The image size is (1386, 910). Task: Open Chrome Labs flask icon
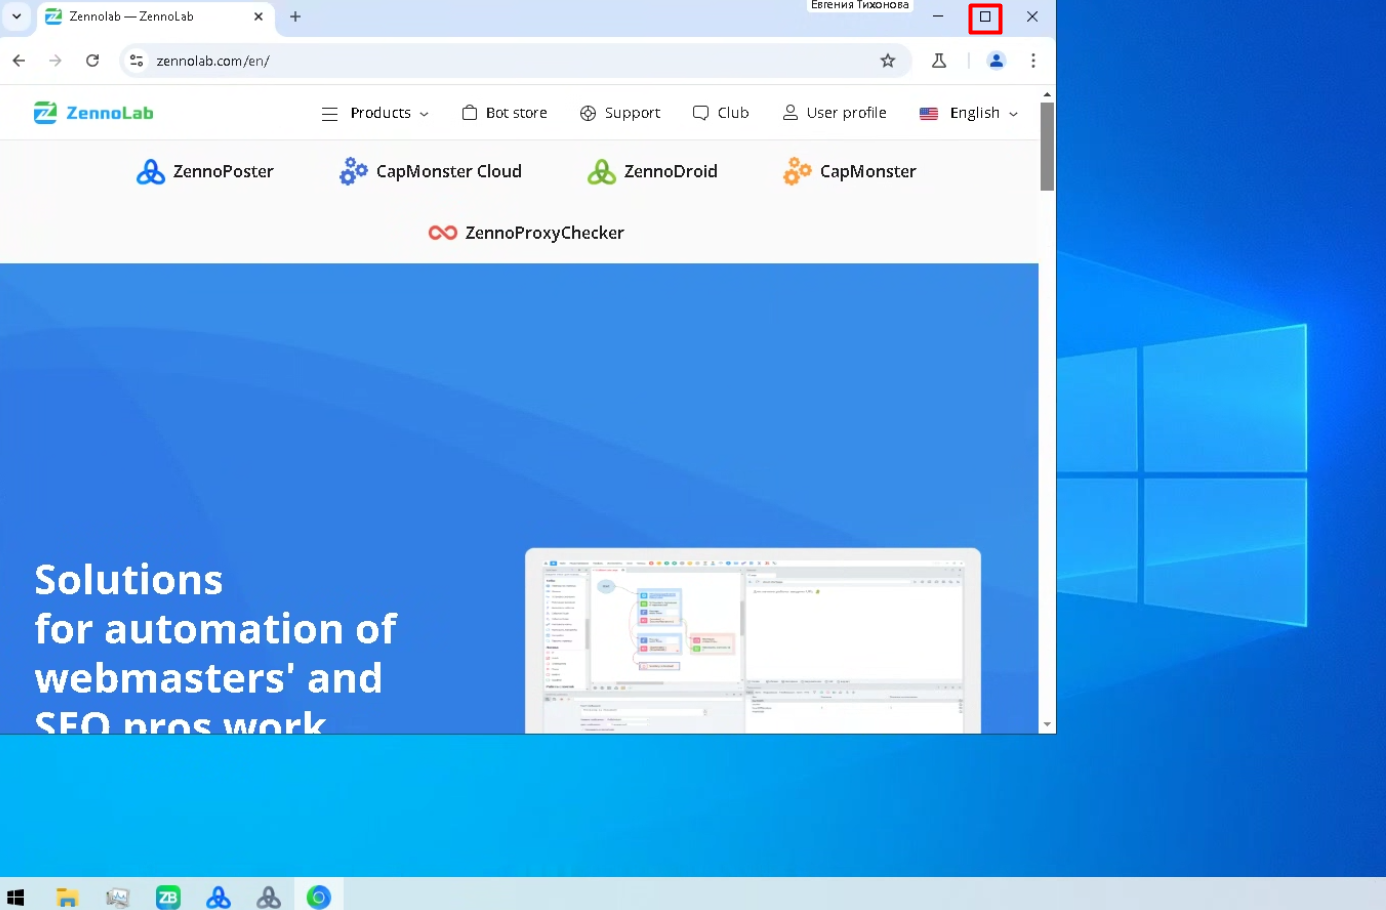pos(939,61)
